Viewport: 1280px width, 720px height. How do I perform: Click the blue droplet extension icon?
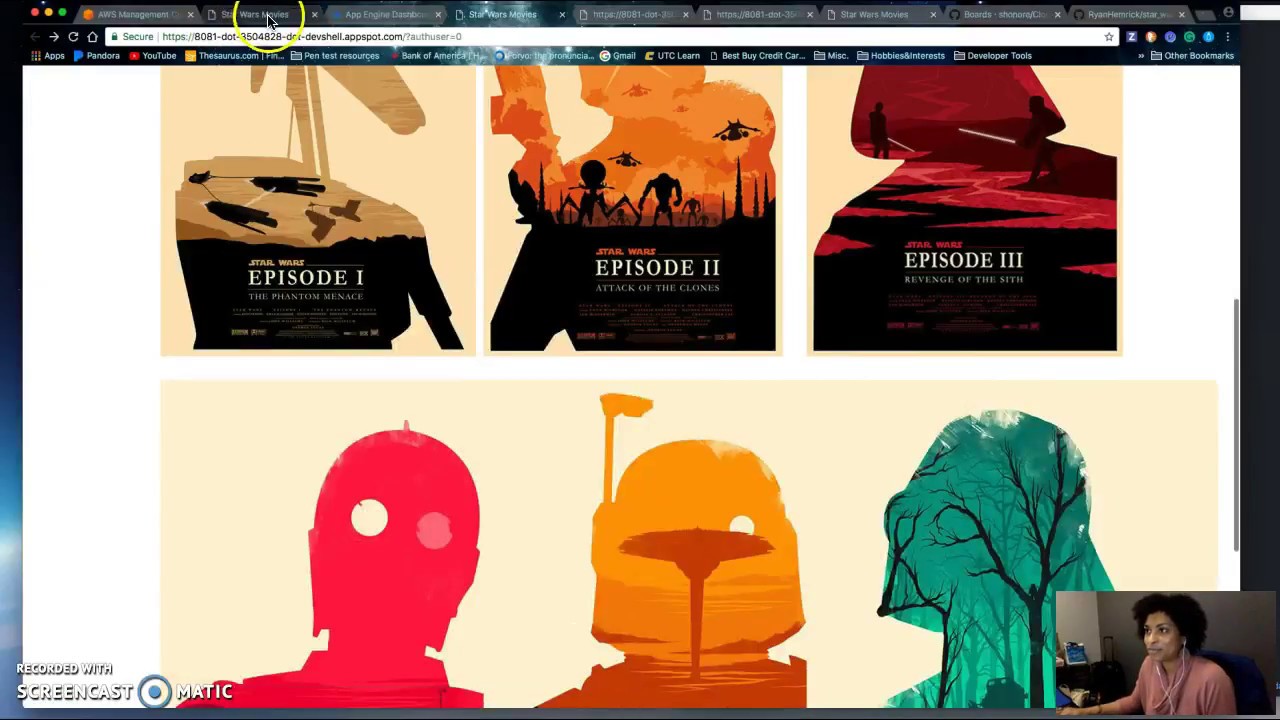tap(1208, 37)
